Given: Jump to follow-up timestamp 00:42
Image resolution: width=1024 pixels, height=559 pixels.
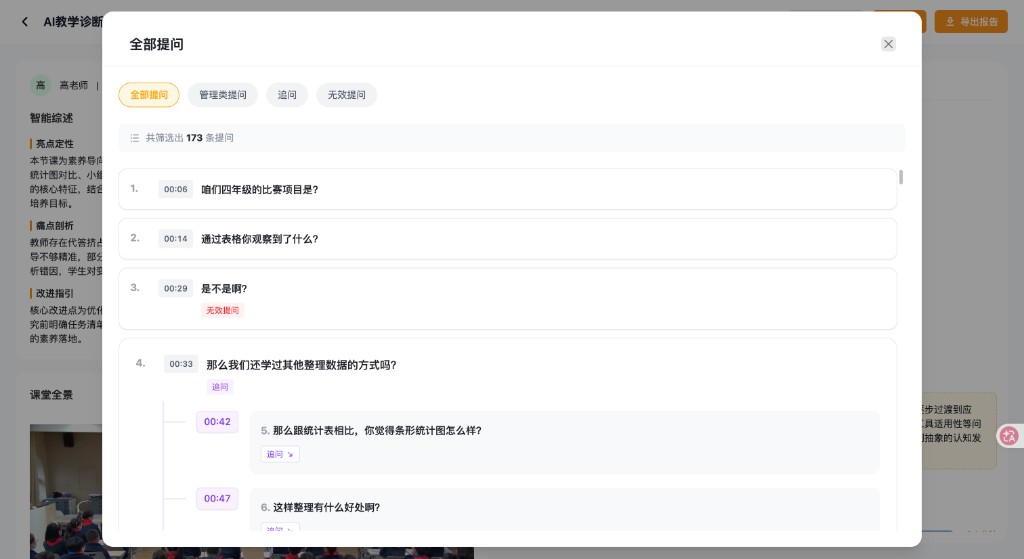Looking at the screenshot, I should (217, 422).
